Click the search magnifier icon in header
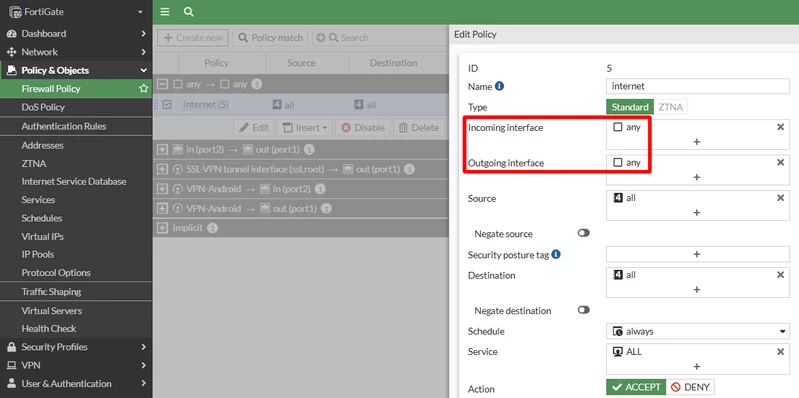799x398 pixels. coord(189,12)
